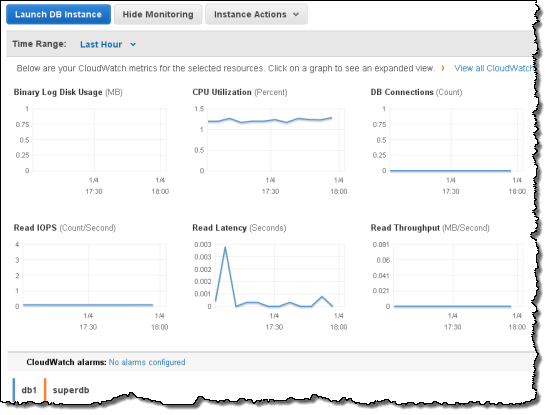This screenshot has height=415, width=550.
Task: Click the Read IOPS title
Action: [35, 228]
